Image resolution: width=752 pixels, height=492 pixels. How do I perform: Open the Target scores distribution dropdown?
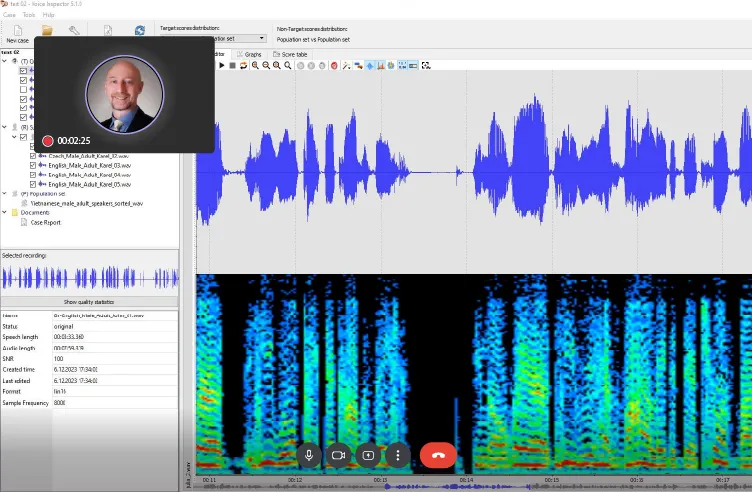(262, 38)
